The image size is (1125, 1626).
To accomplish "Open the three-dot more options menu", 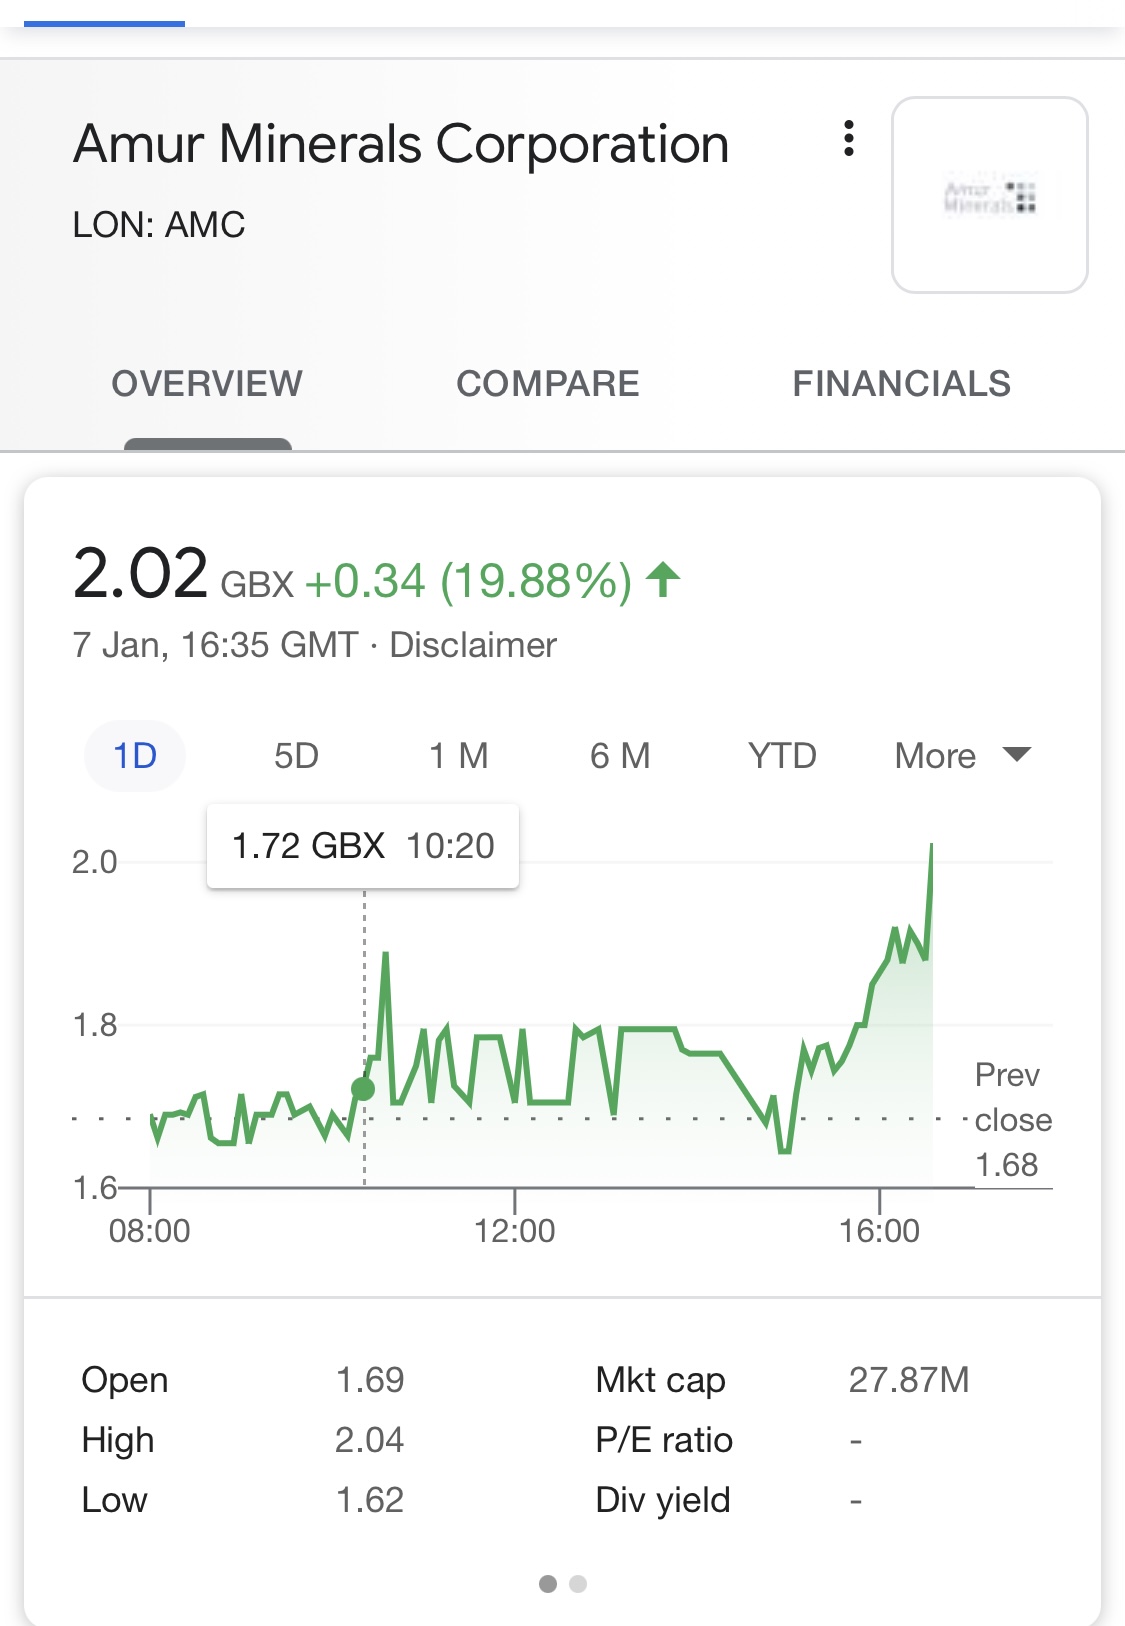I will [x=848, y=139].
